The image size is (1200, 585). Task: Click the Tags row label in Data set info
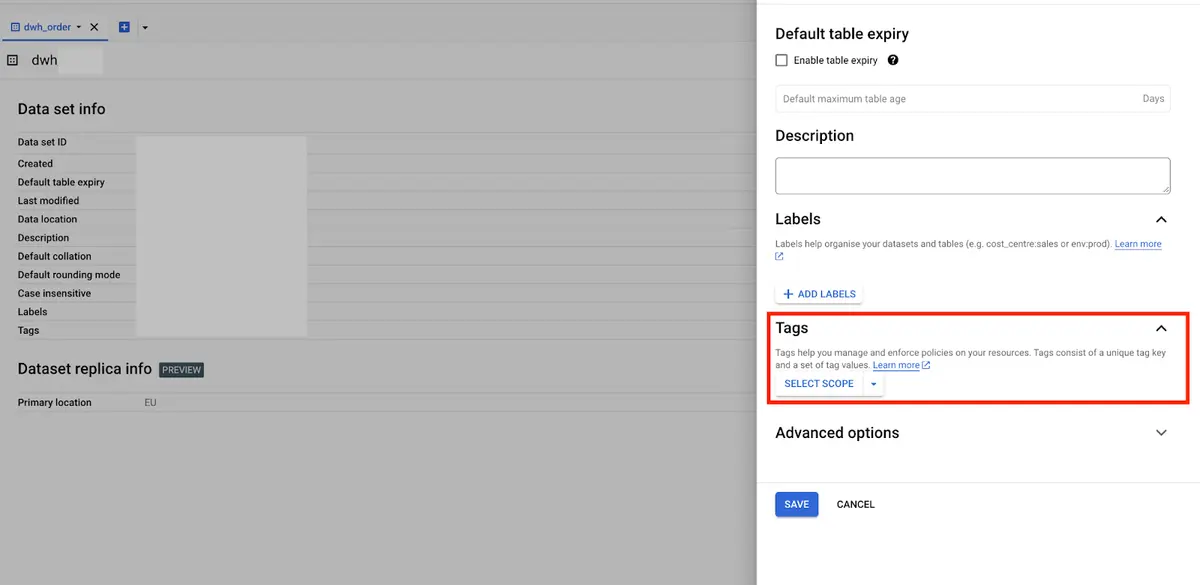tap(28, 330)
